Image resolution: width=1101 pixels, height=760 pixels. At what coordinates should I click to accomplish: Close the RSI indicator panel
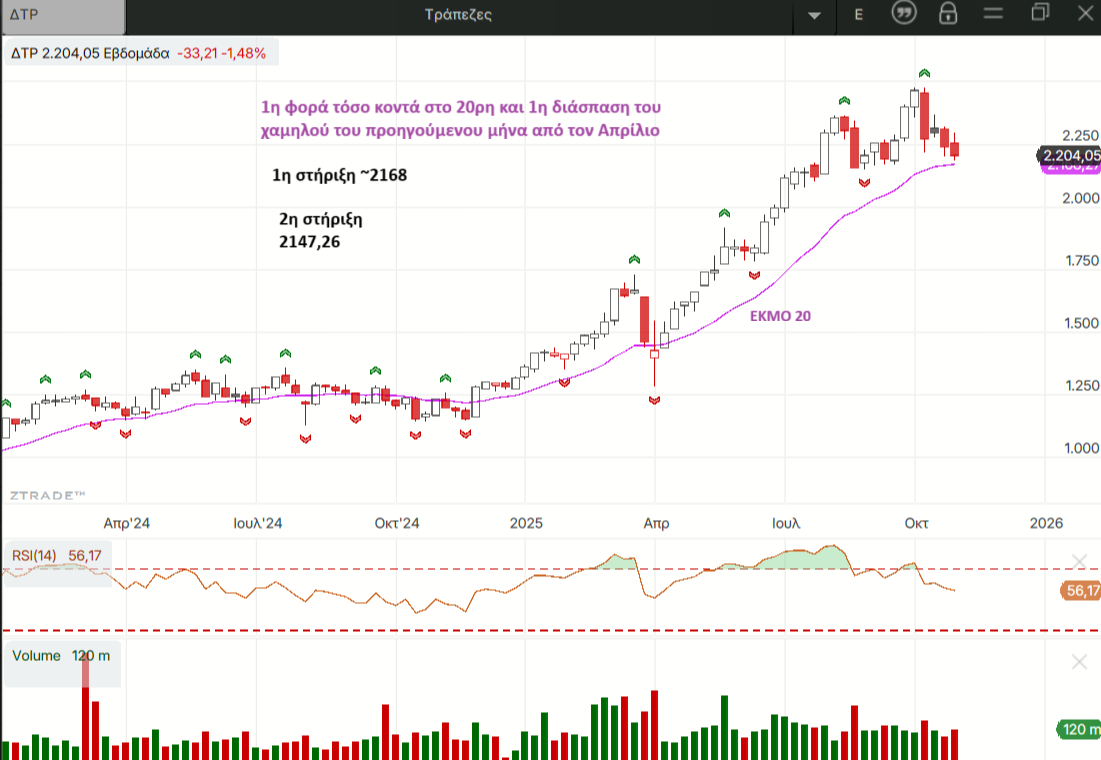pos(1078,560)
